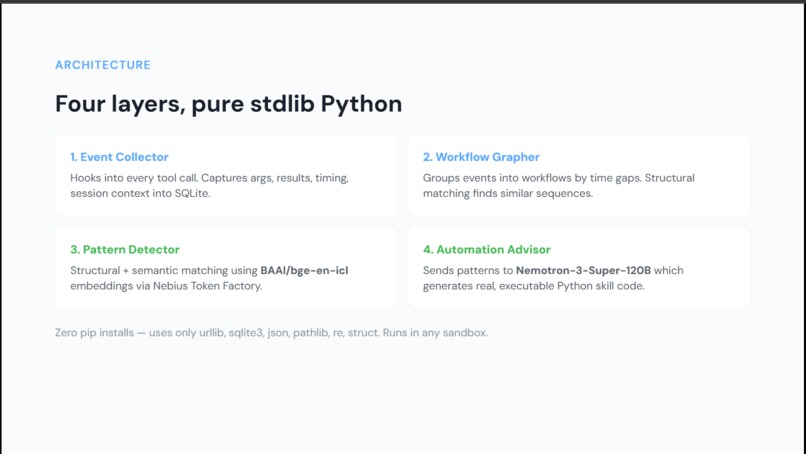Select the heading "Four layers, pure stdlib Python"

(x=229, y=104)
